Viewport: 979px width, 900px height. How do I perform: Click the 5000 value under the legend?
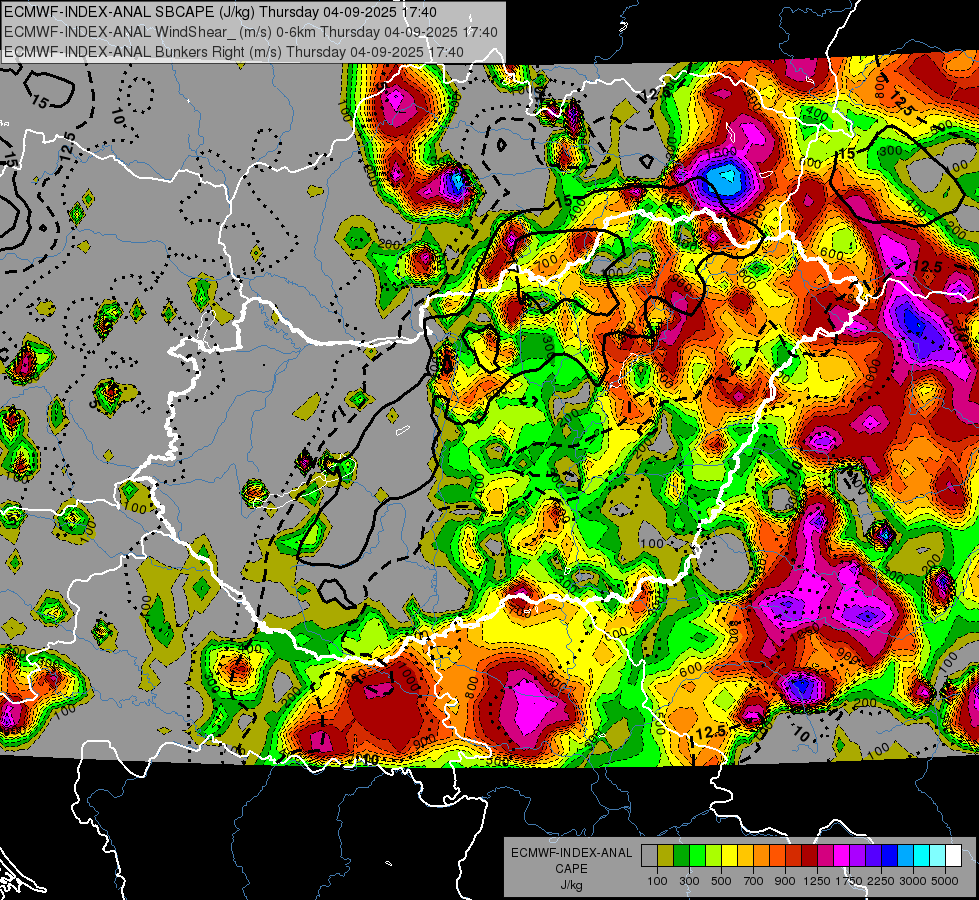click(x=945, y=881)
